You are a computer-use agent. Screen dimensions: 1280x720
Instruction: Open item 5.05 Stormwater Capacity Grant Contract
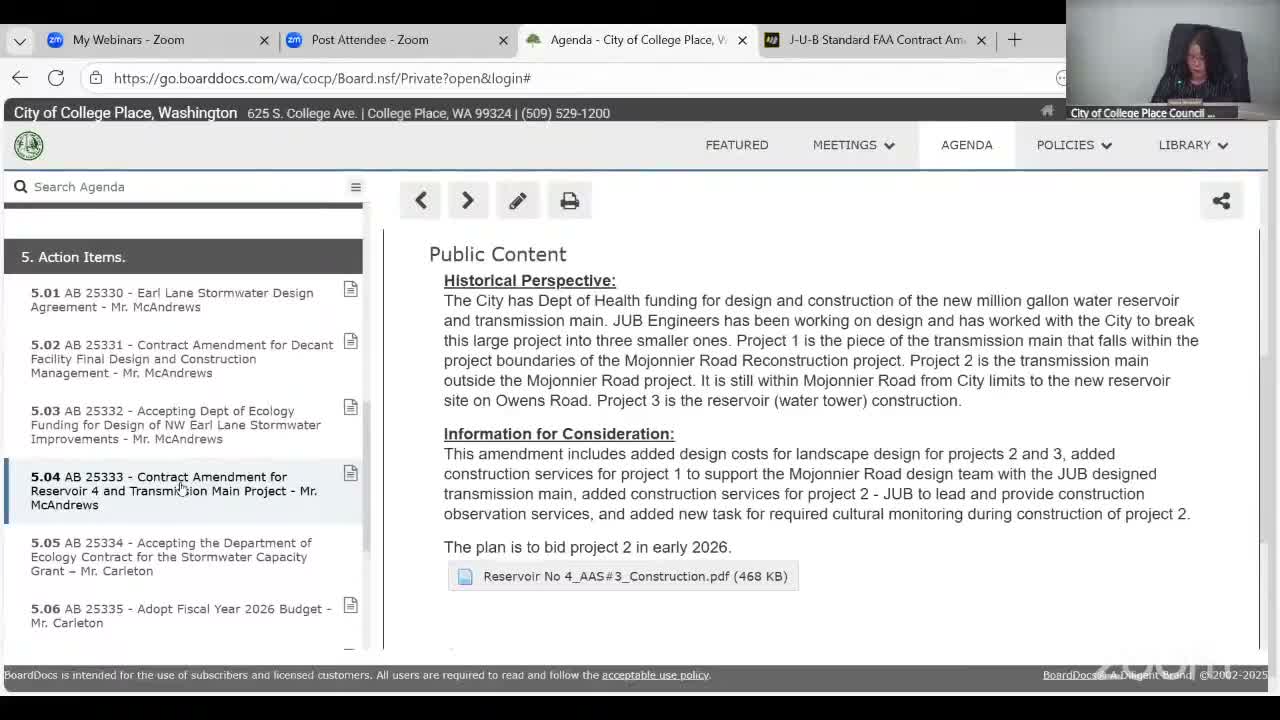click(171, 557)
